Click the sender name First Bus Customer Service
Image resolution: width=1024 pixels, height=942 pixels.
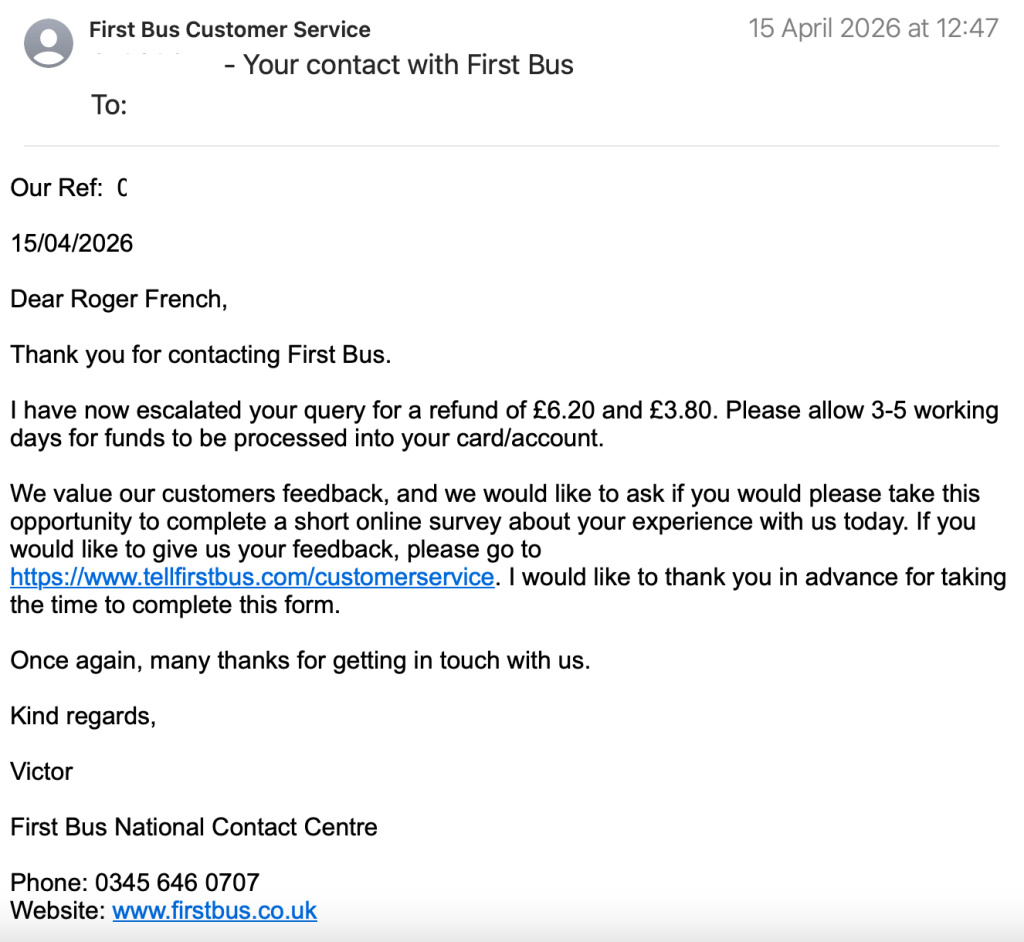click(229, 30)
